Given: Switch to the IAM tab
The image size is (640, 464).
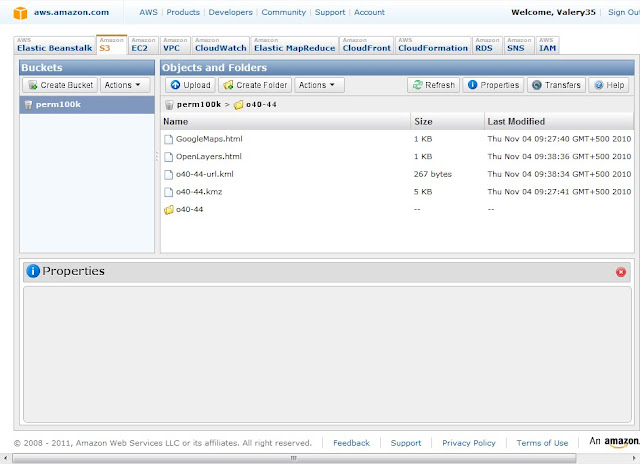Looking at the screenshot, I should (547, 45).
